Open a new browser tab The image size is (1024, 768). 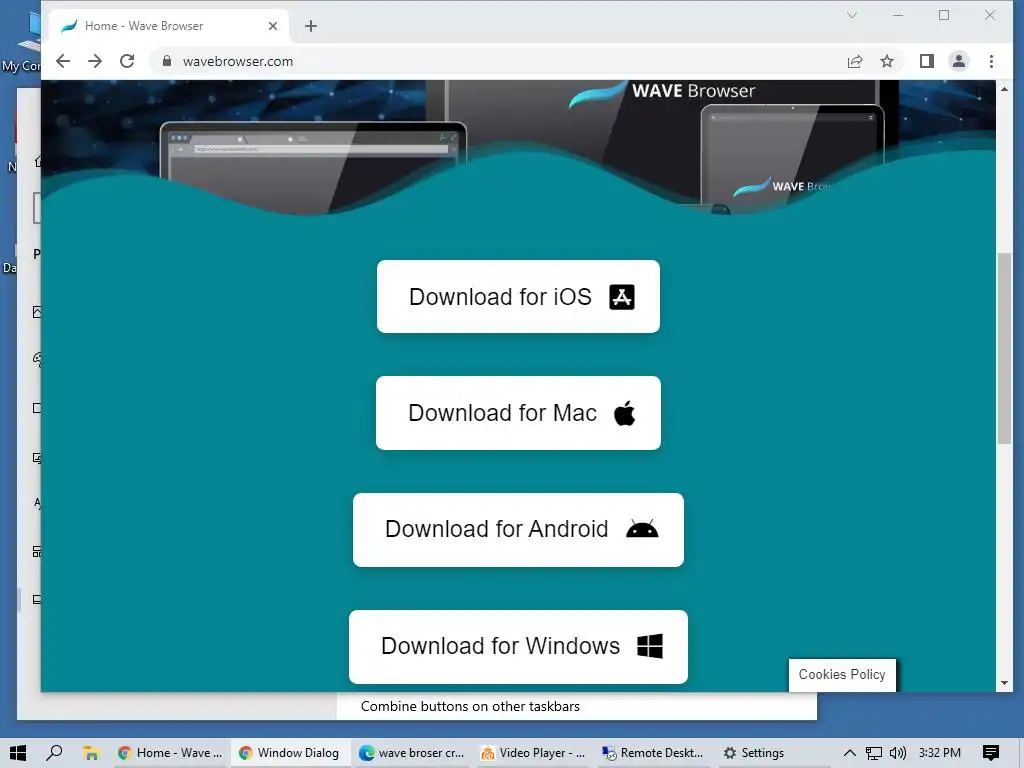(311, 26)
